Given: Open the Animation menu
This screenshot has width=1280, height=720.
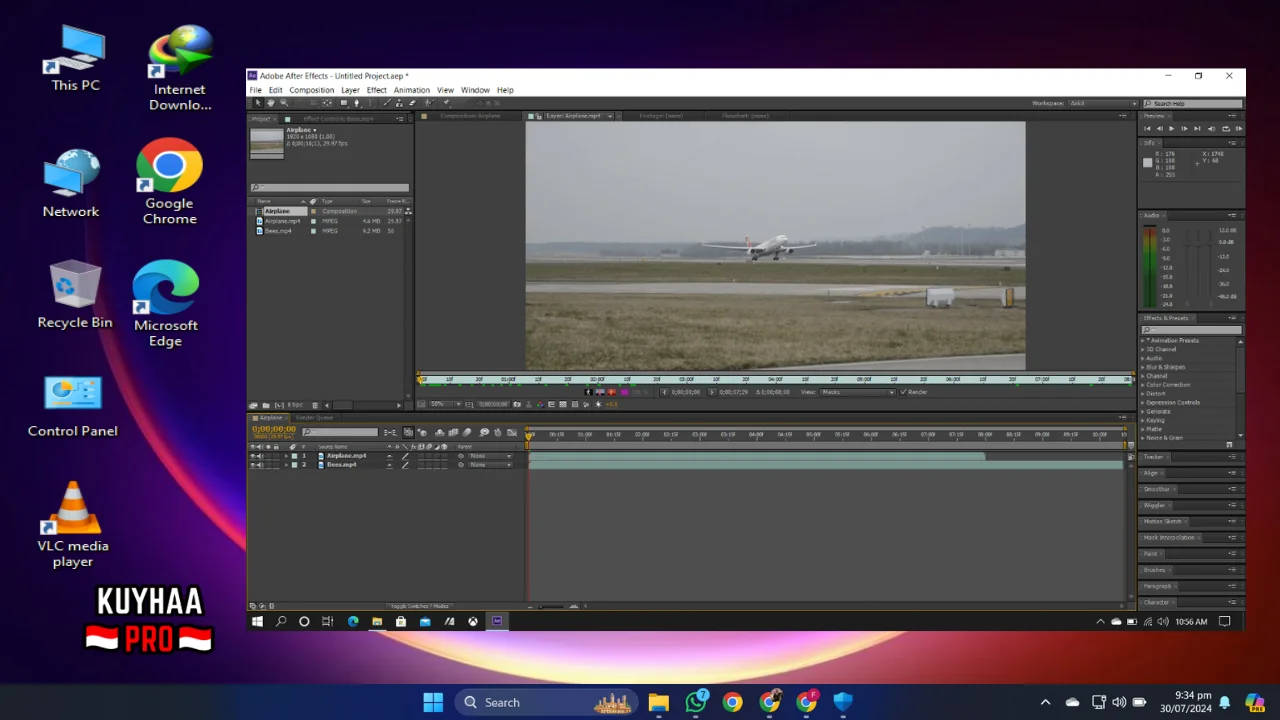Looking at the screenshot, I should click(411, 90).
